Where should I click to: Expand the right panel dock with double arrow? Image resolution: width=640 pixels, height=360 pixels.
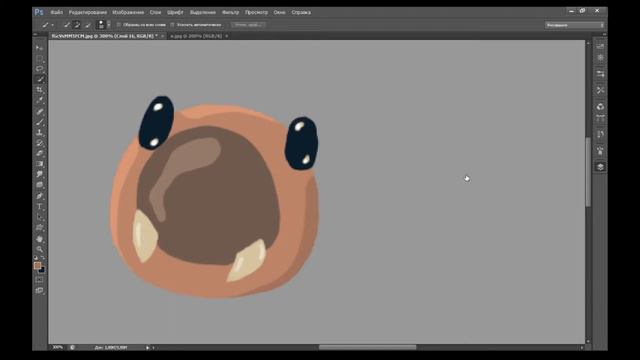click(x=604, y=35)
